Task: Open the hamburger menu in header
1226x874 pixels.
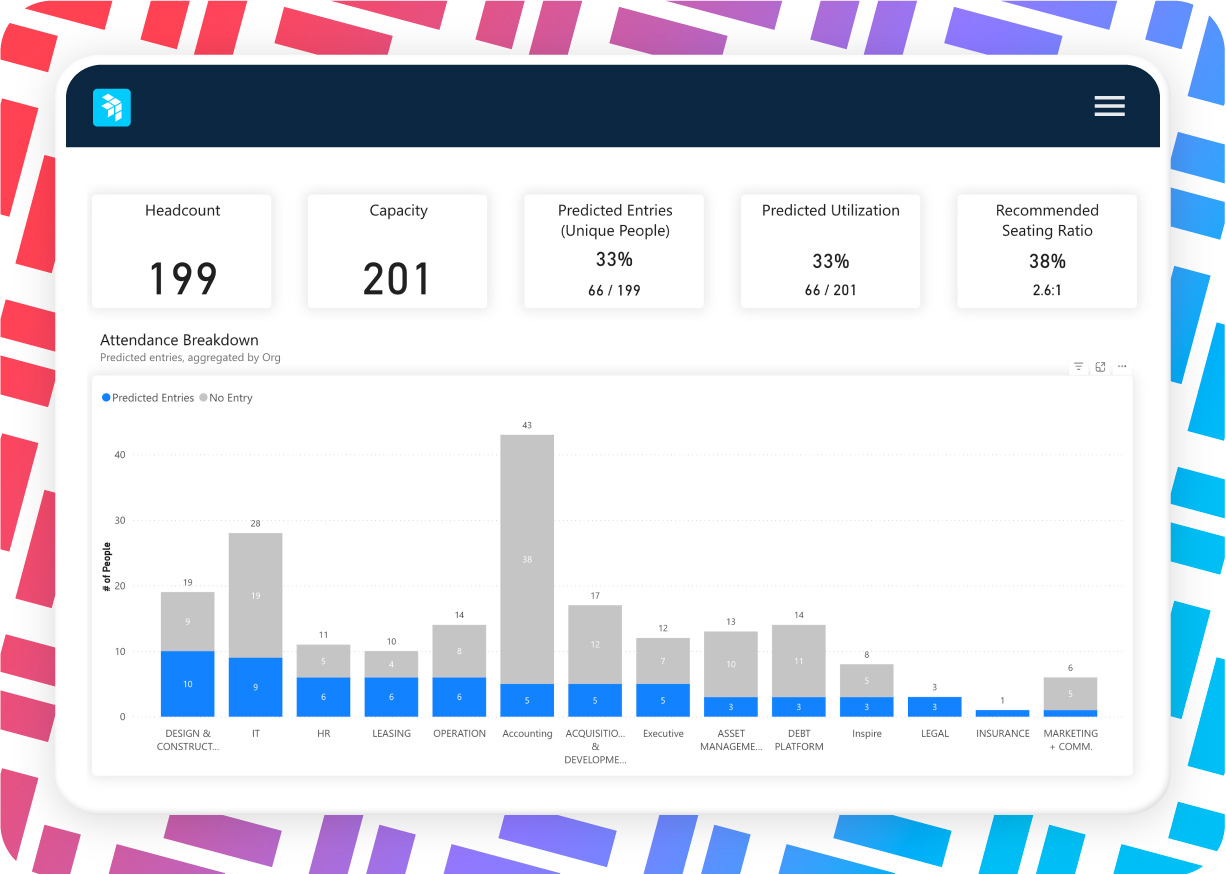Action: 1109,107
